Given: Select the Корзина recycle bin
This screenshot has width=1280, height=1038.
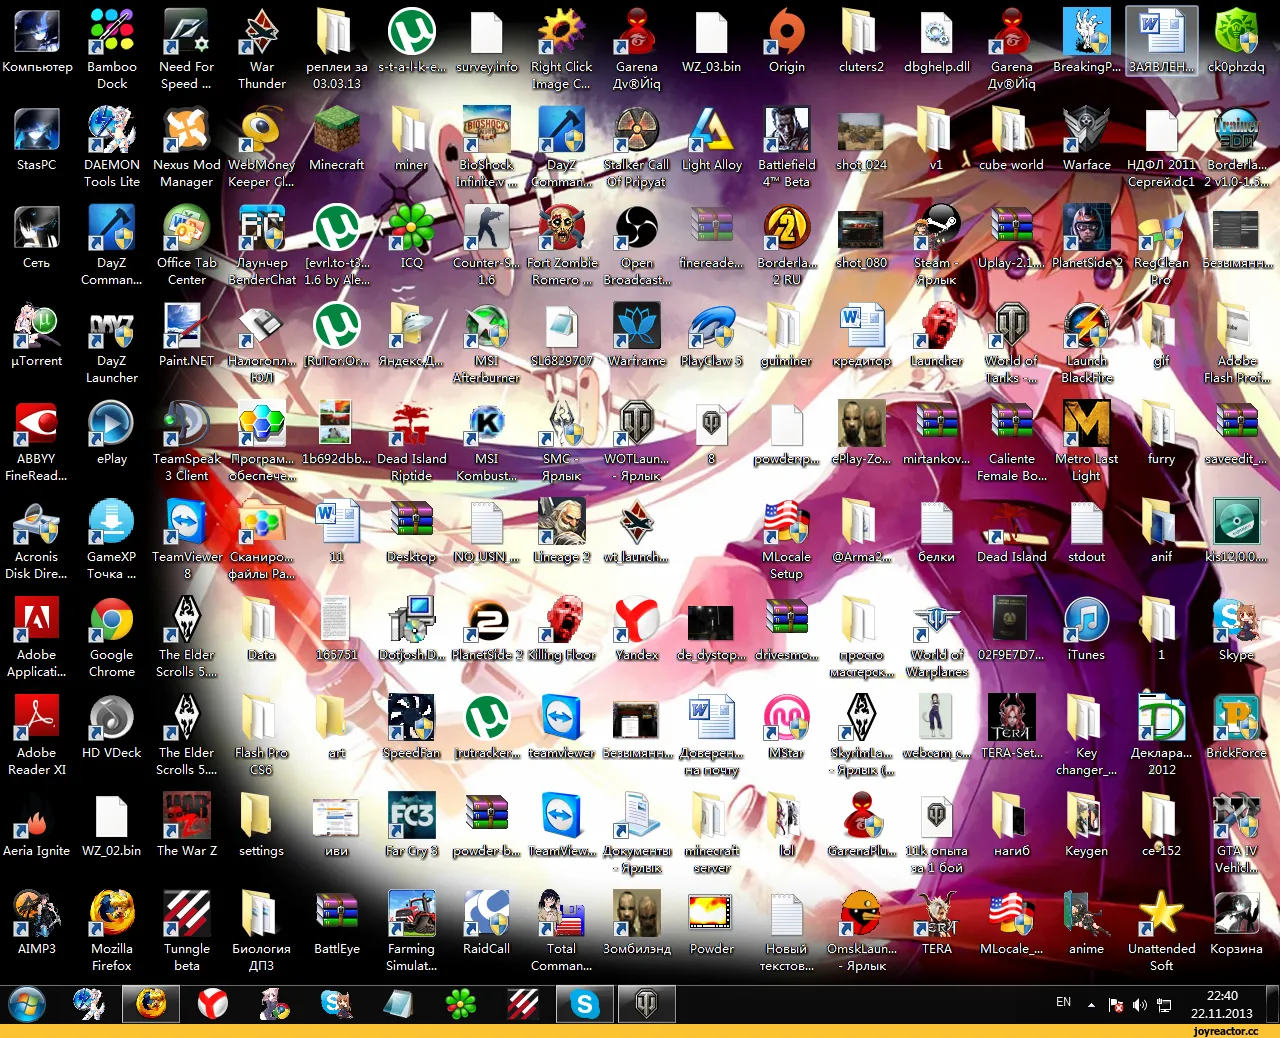Looking at the screenshot, I should point(1236,924).
